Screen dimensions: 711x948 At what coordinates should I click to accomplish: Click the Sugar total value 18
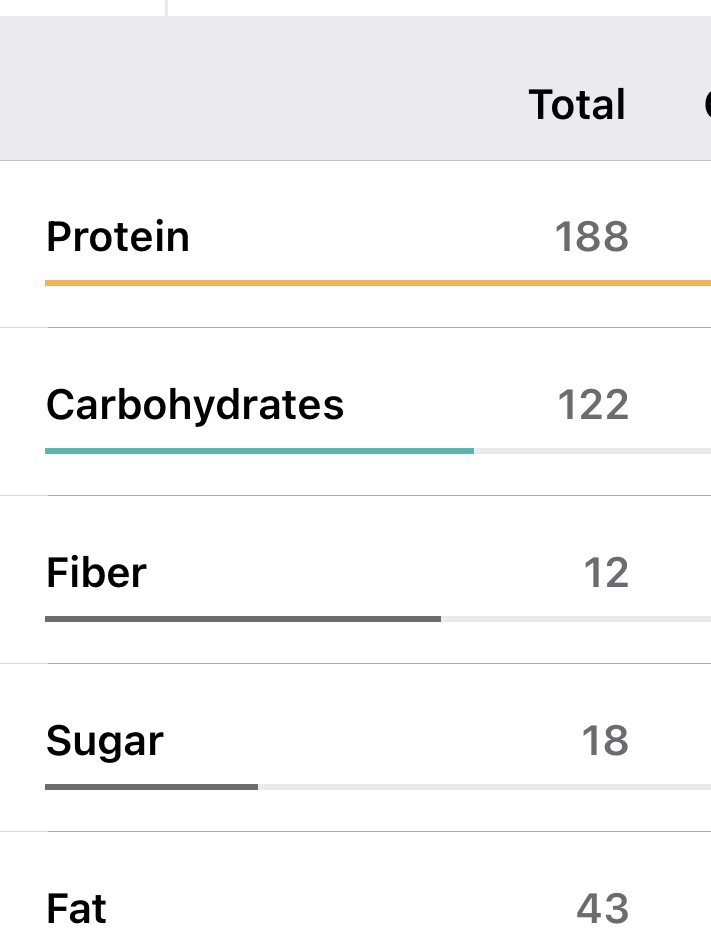pyautogui.click(x=605, y=741)
